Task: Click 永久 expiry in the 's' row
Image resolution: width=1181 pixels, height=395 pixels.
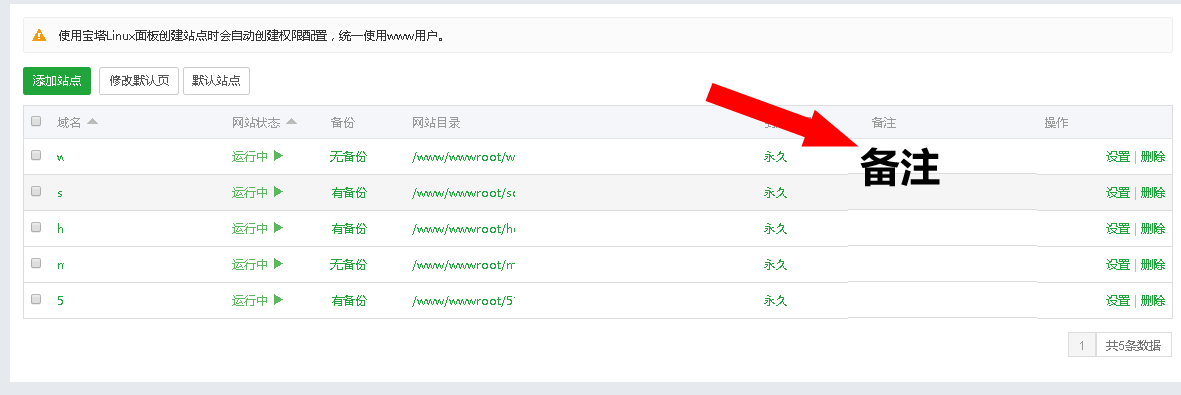Action: (775, 193)
